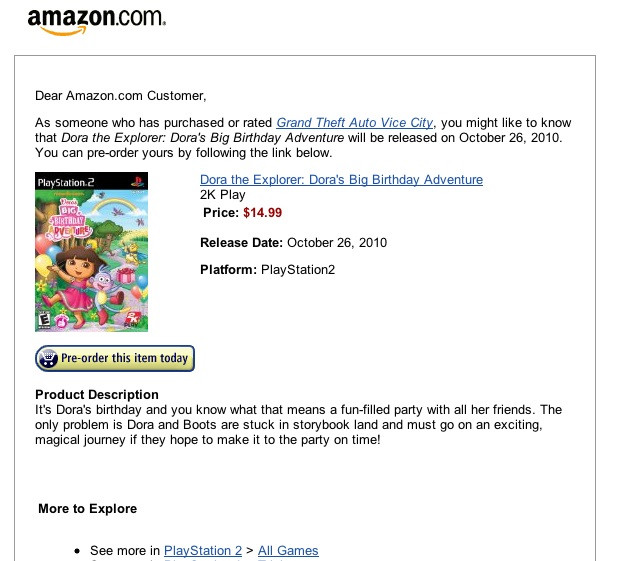Image resolution: width=620 pixels, height=561 pixels.
Task: Click the Product Description heading
Action: [97, 395]
